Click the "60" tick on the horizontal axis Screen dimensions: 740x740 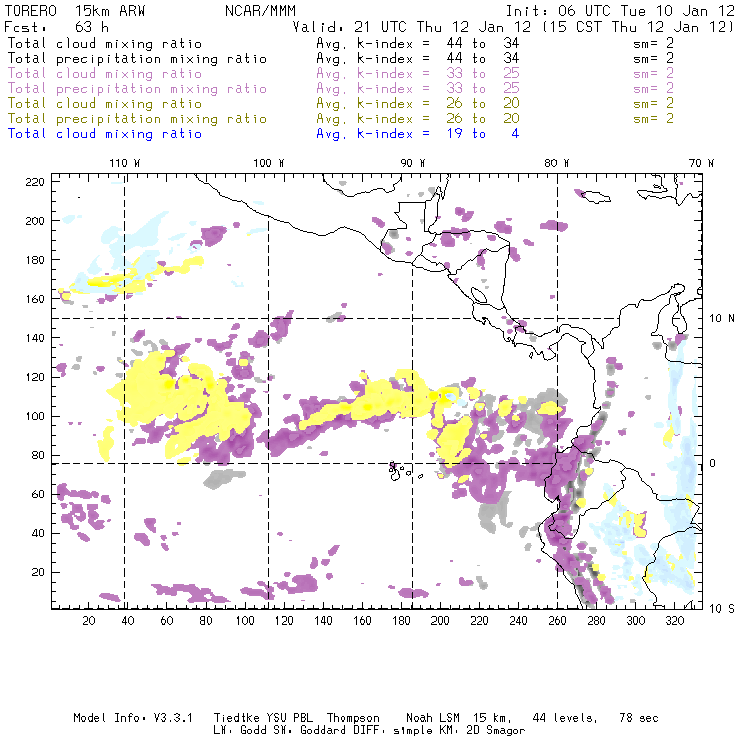tap(167, 621)
